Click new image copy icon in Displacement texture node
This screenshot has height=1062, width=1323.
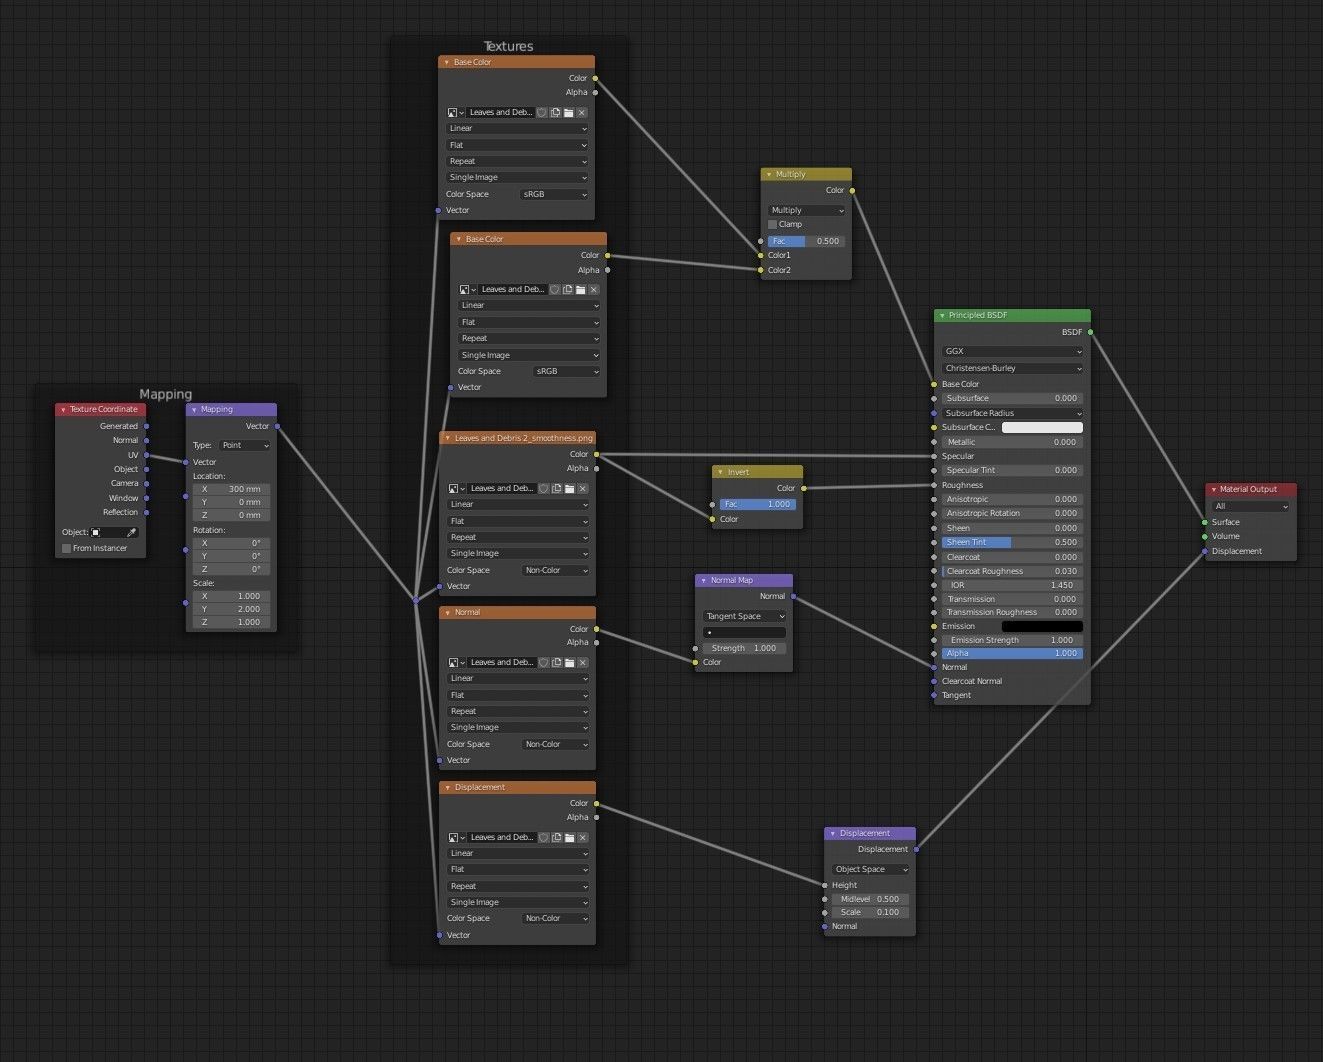click(556, 837)
